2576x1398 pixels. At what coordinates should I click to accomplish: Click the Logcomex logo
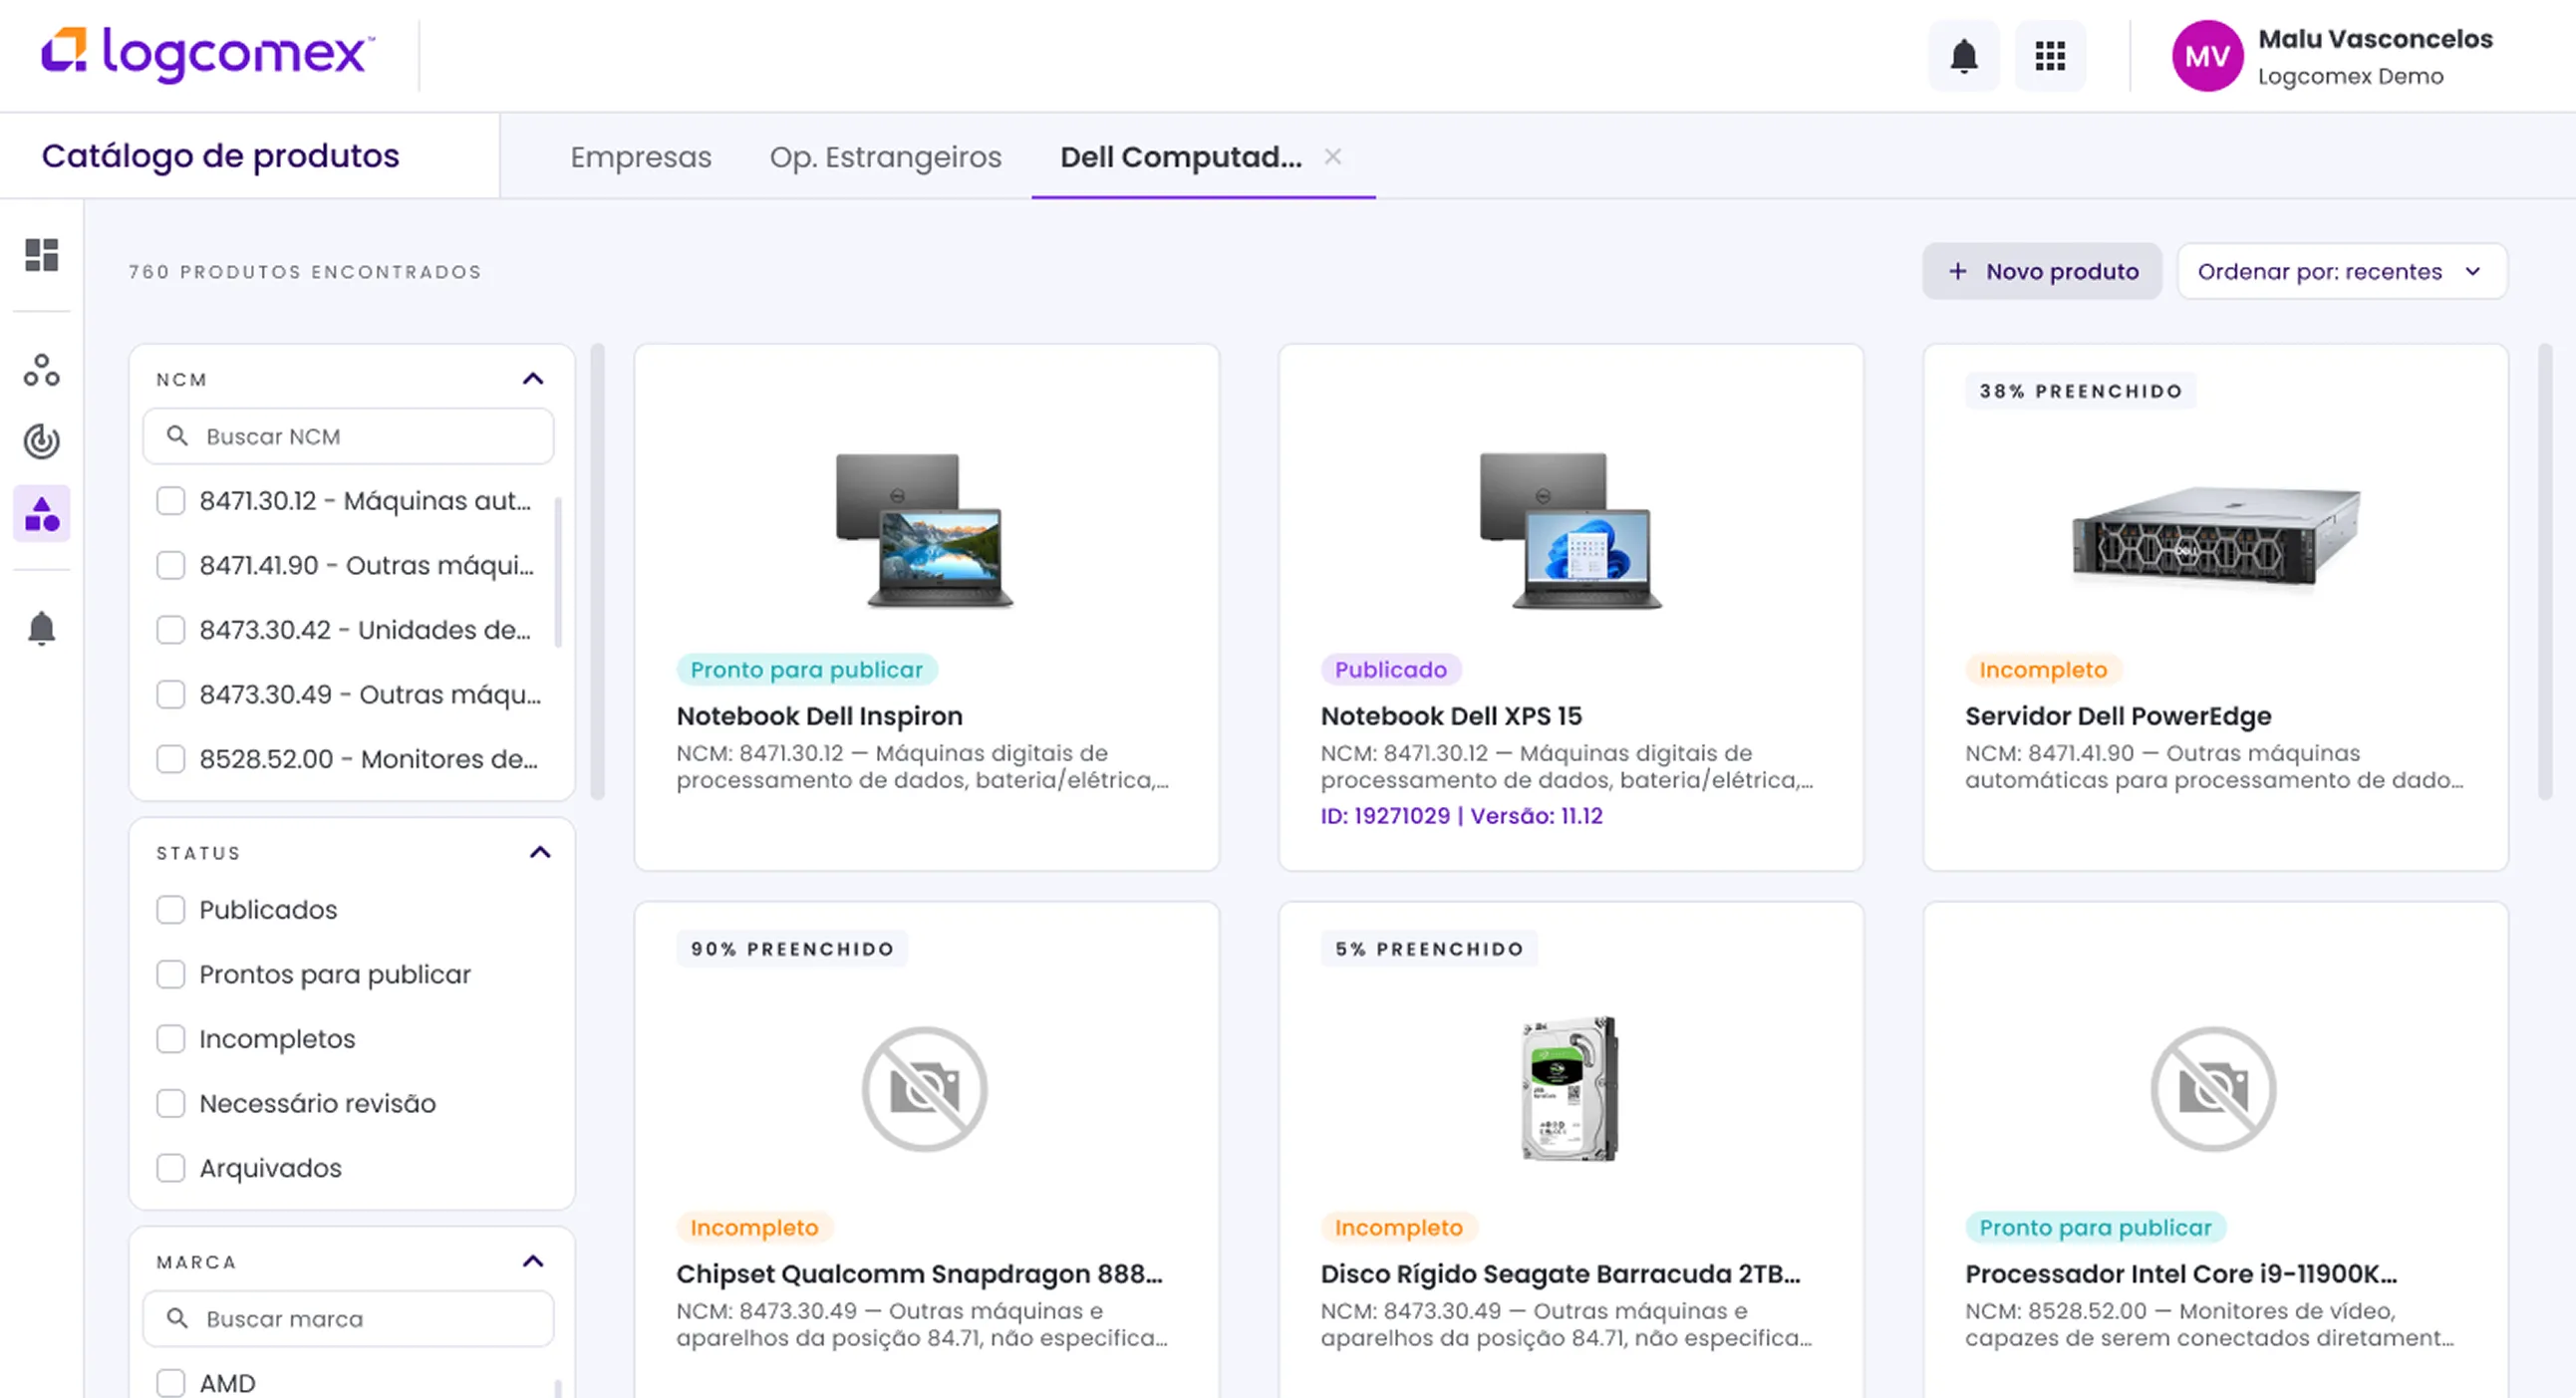pos(207,53)
